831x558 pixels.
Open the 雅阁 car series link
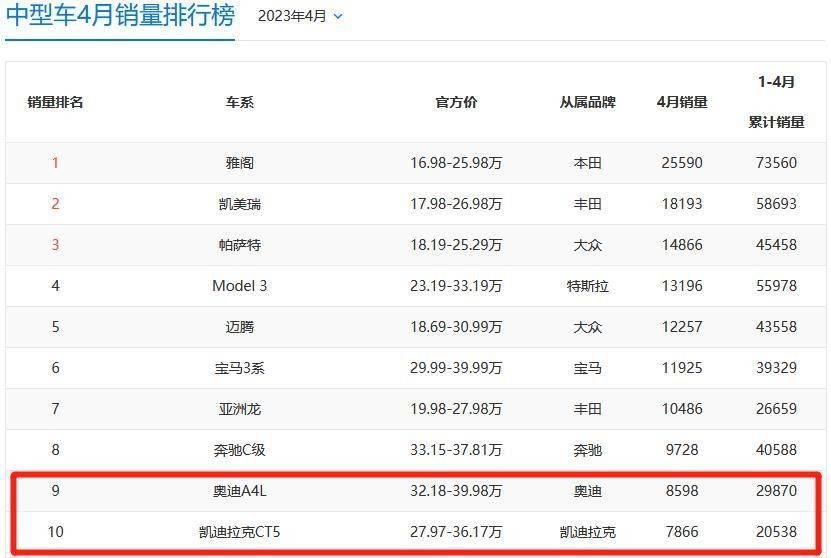(240, 163)
